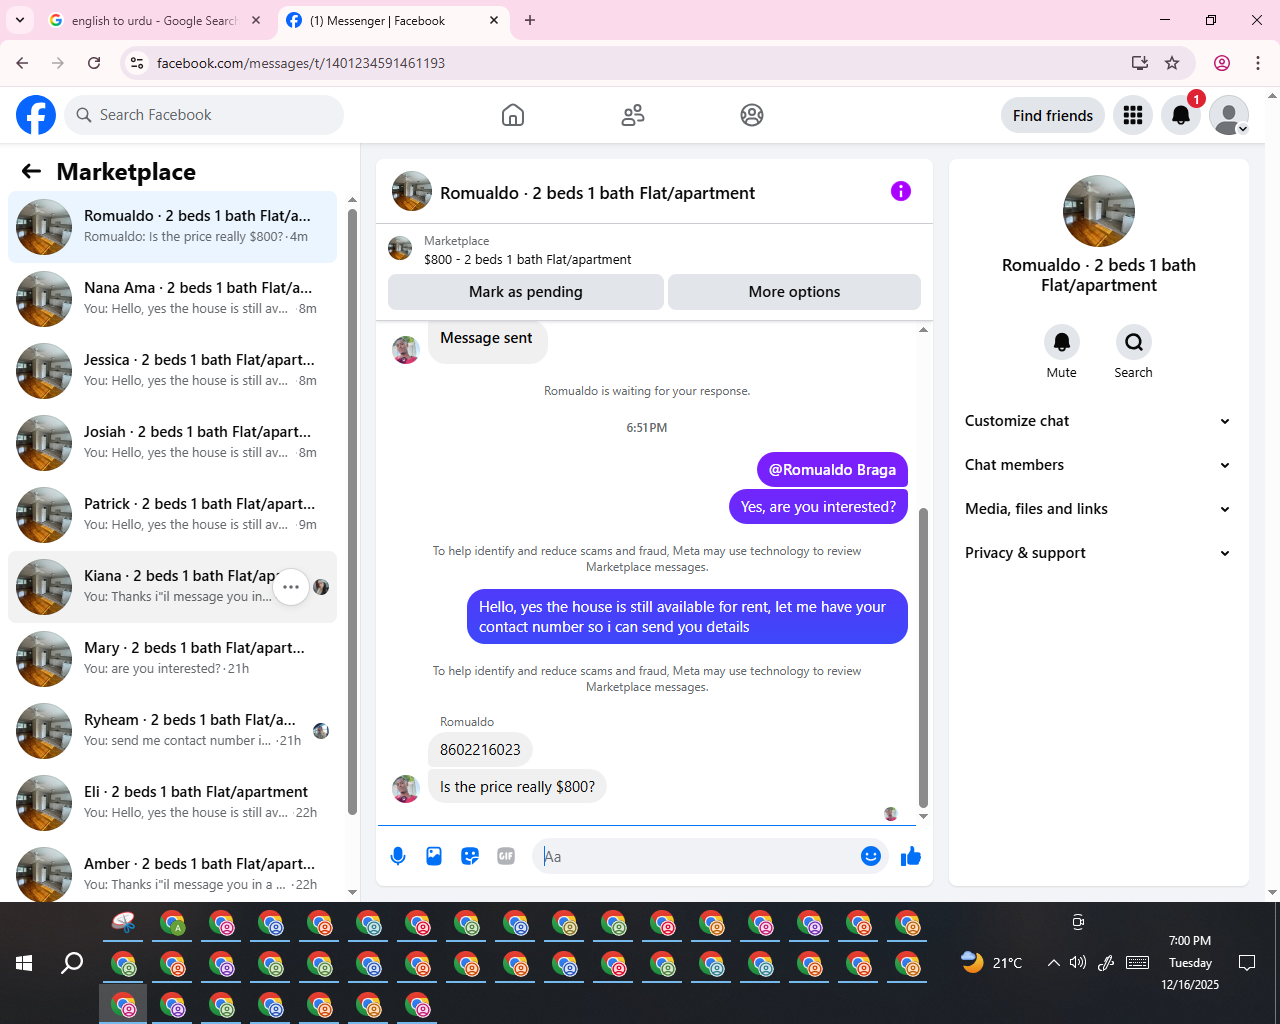The height and width of the screenshot is (1024, 1280).
Task: Open Eli conversation
Action: tap(172, 803)
